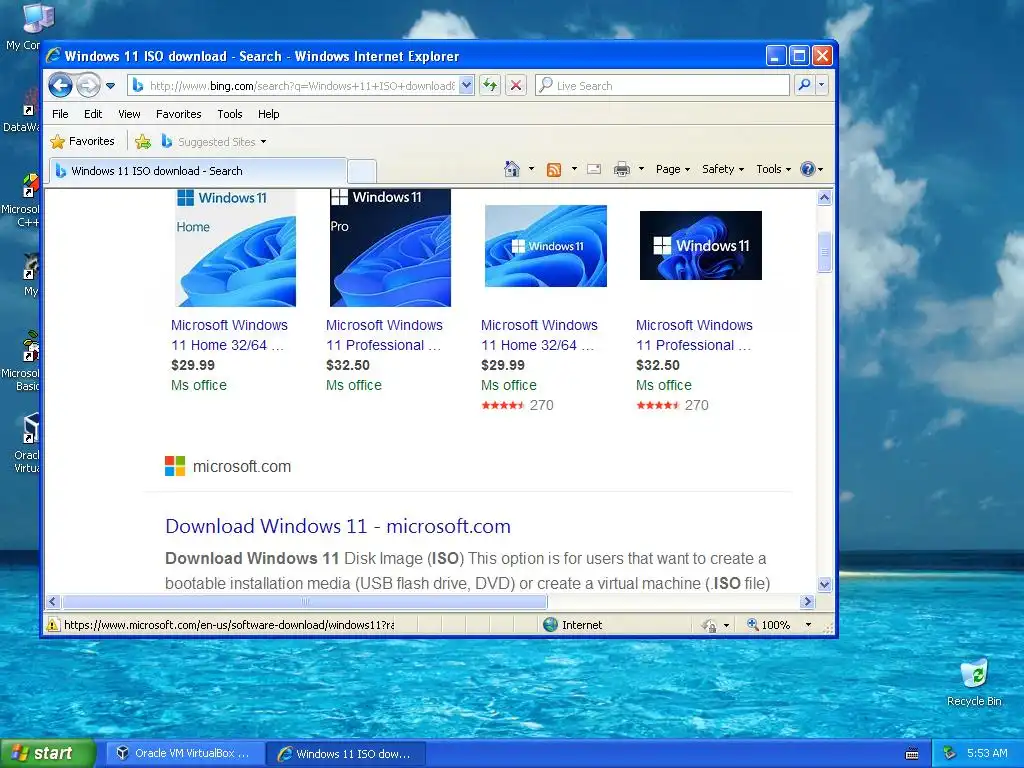The width and height of the screenshot is (1024, 768).
Task: Click the red Stop loading button
Action: pos(516,86)
